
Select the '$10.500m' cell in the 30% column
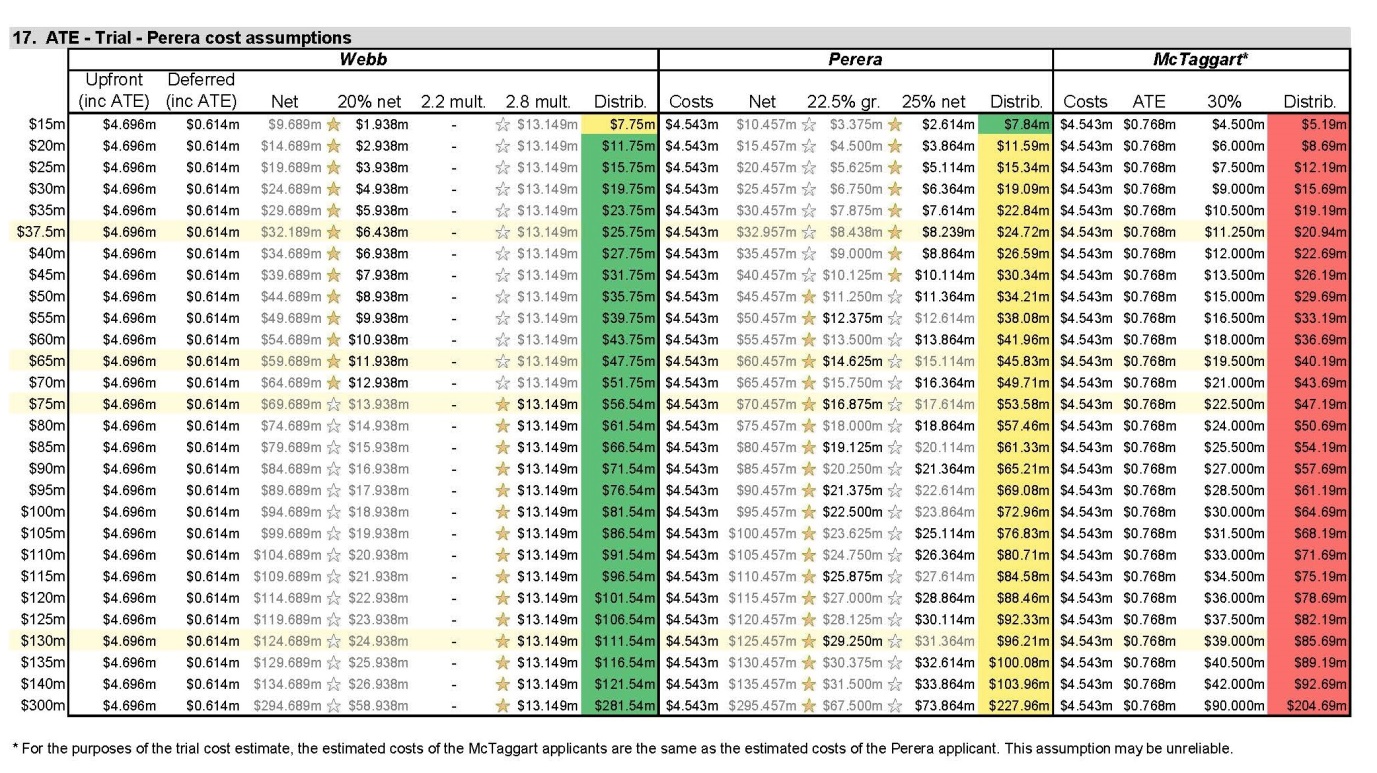pos(1233,211)
